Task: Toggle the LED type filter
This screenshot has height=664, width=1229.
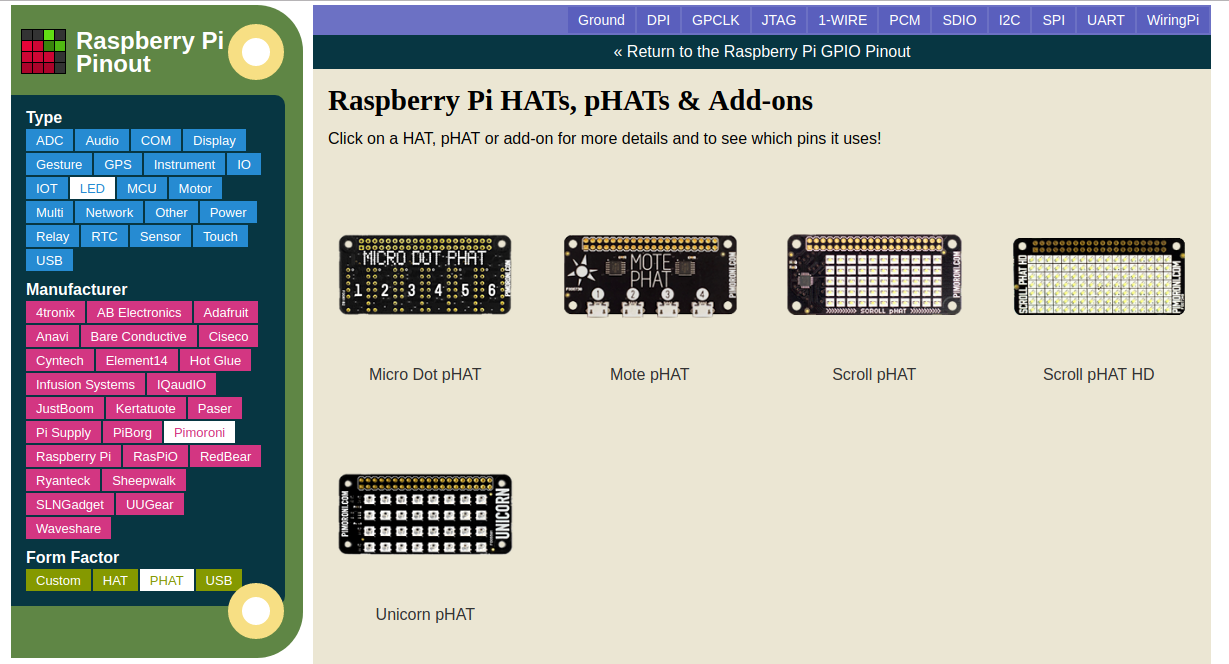Action: click(x=92, y=188)
